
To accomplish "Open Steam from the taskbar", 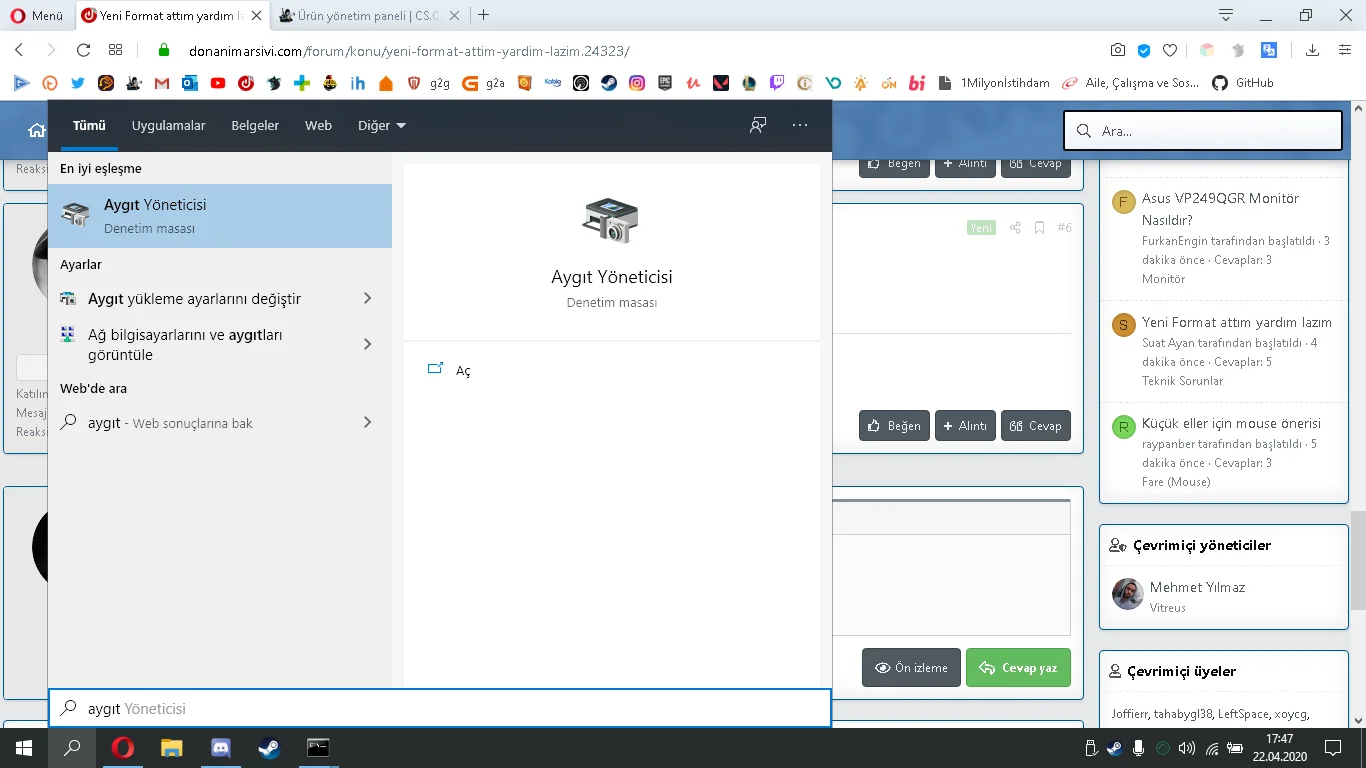I will 270,748.
